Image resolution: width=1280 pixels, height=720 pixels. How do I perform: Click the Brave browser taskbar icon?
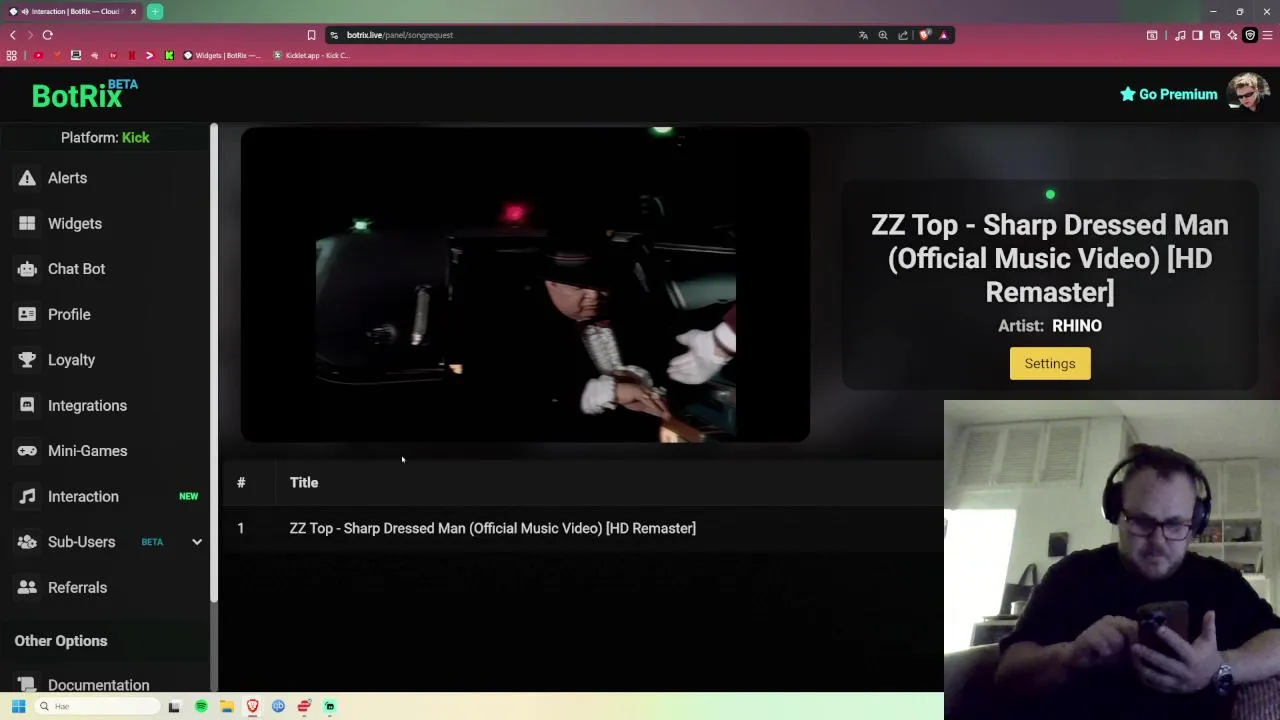coord(252,707)
